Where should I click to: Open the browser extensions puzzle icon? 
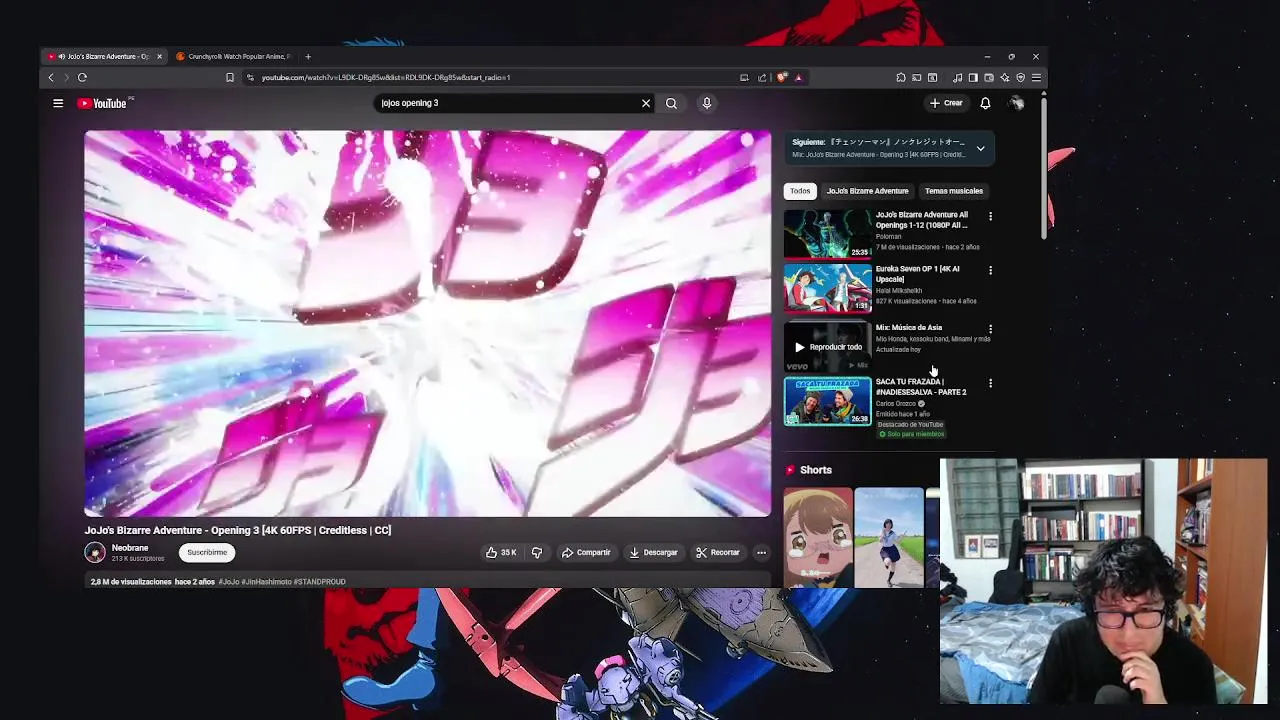tap(901, 77)
